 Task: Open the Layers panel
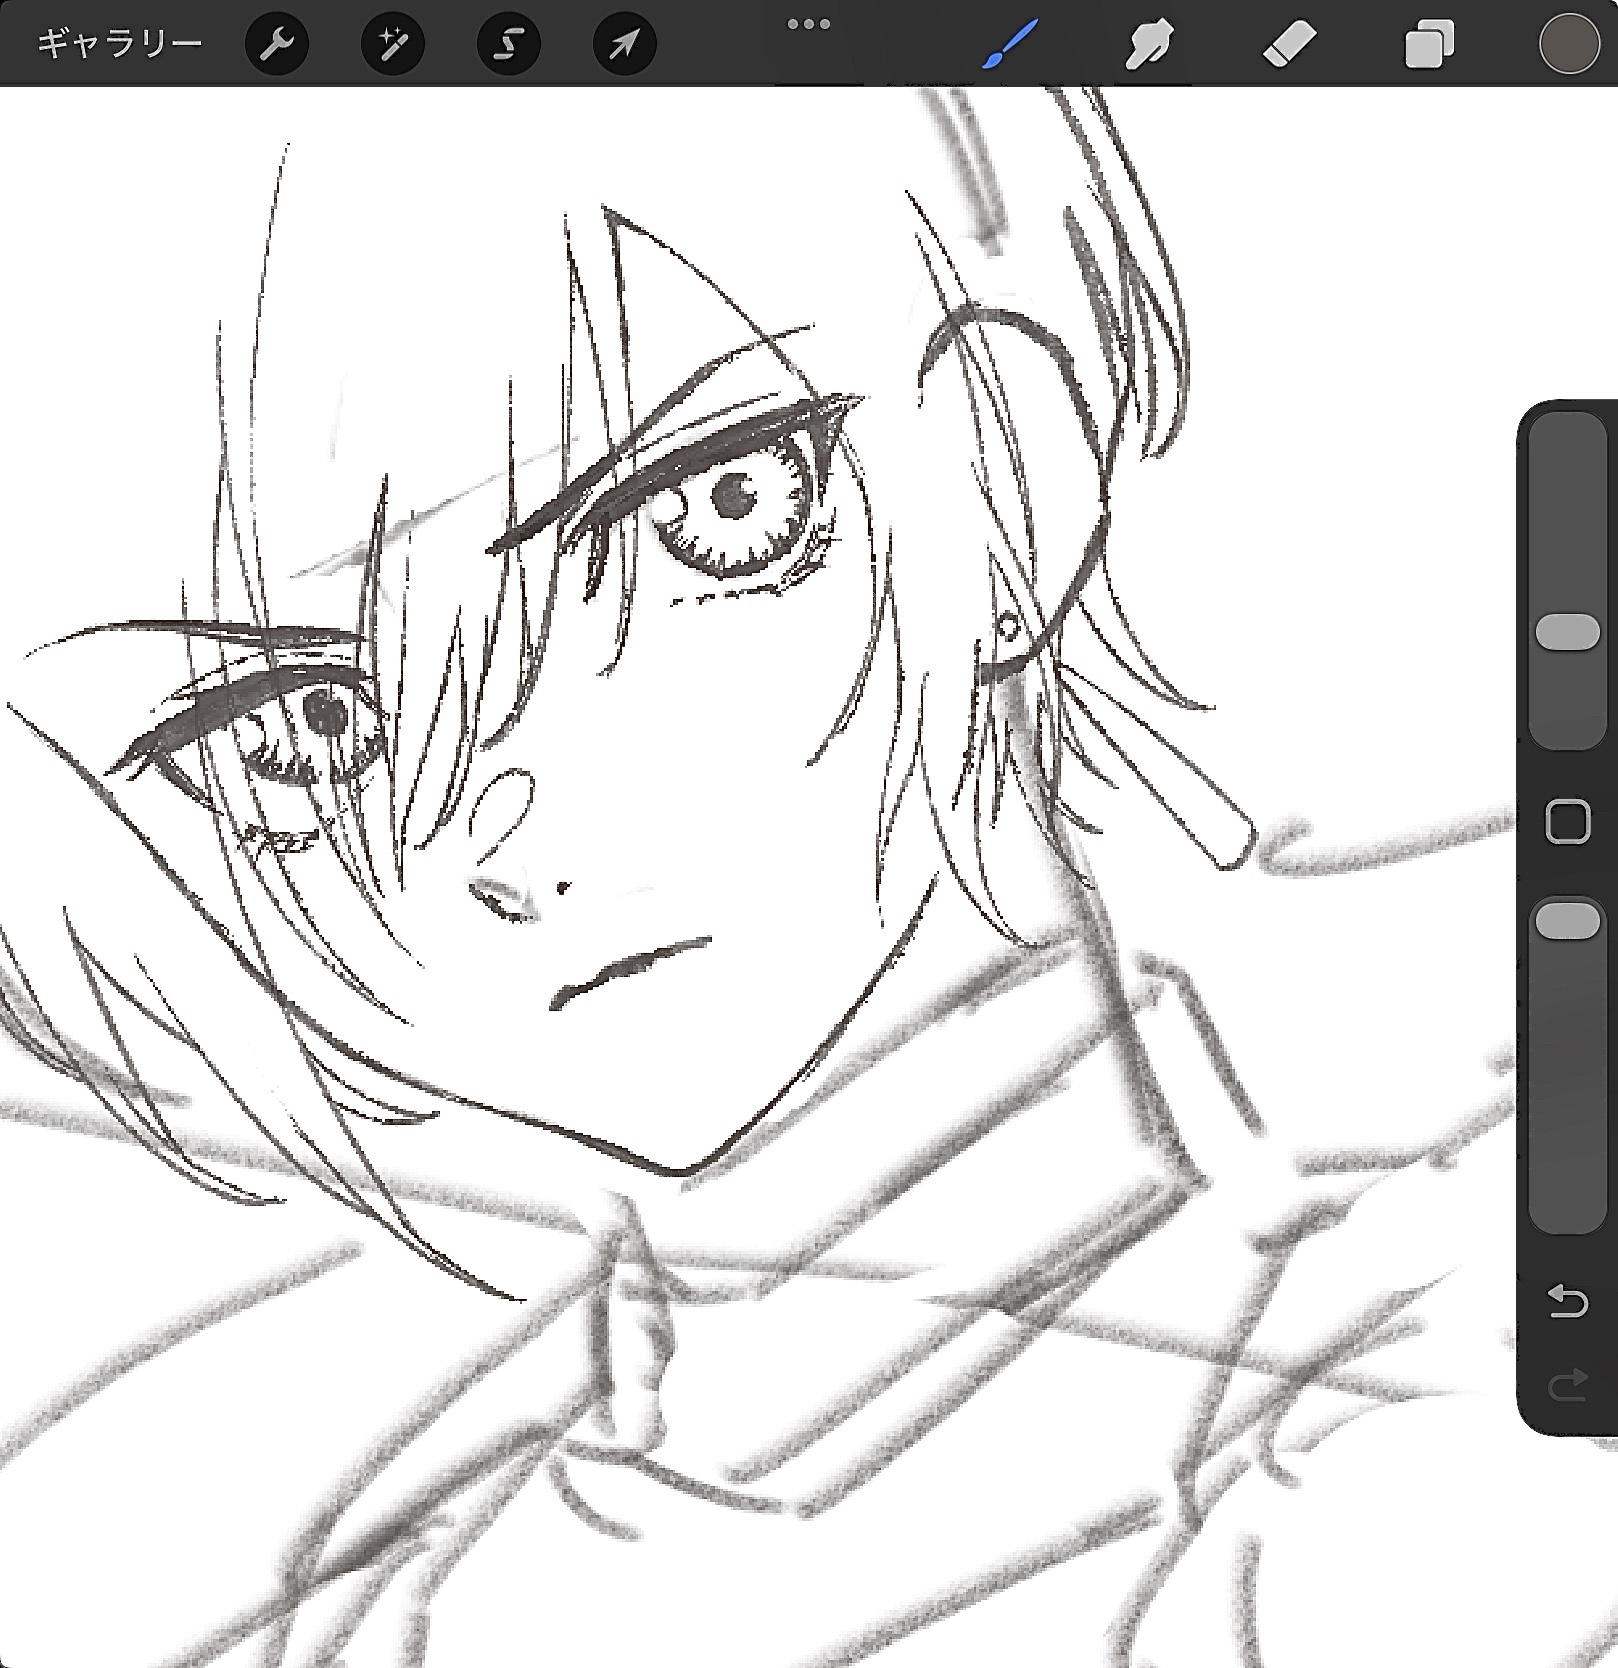point(1429,45)
